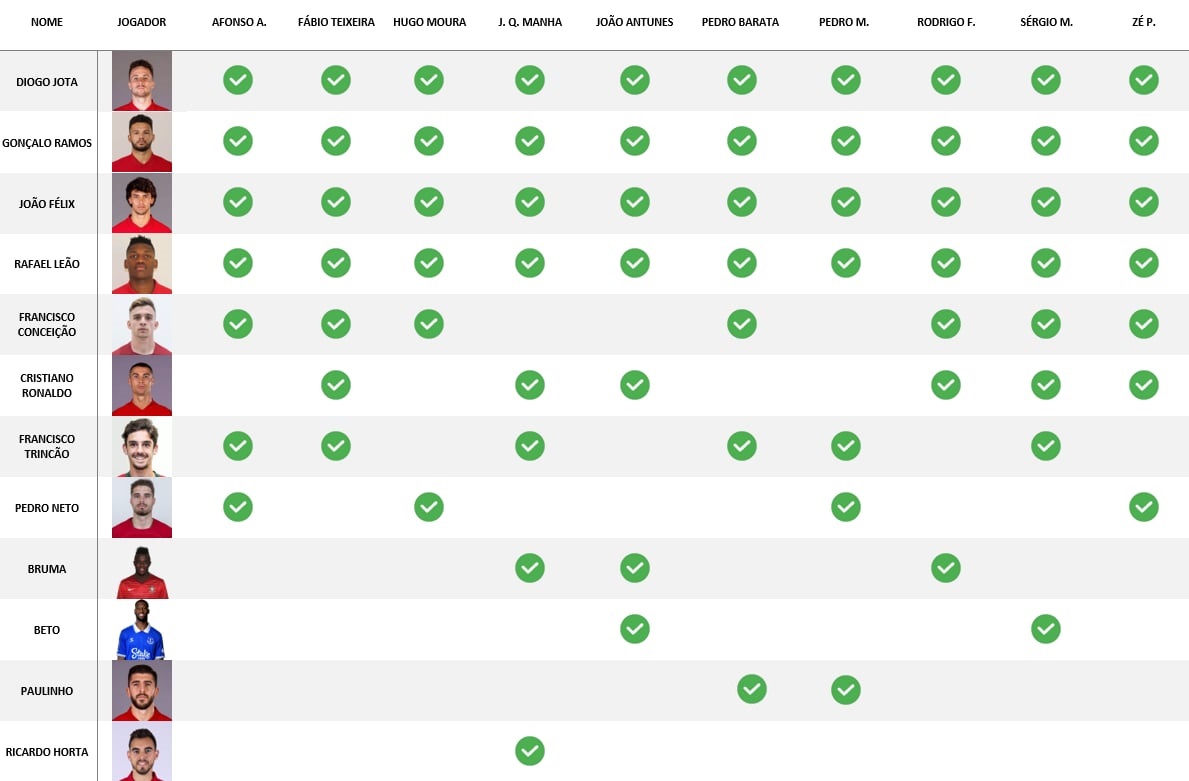Click the Sérgio M. column header
Screen dimensions: 1189x781
point(1046,22)
